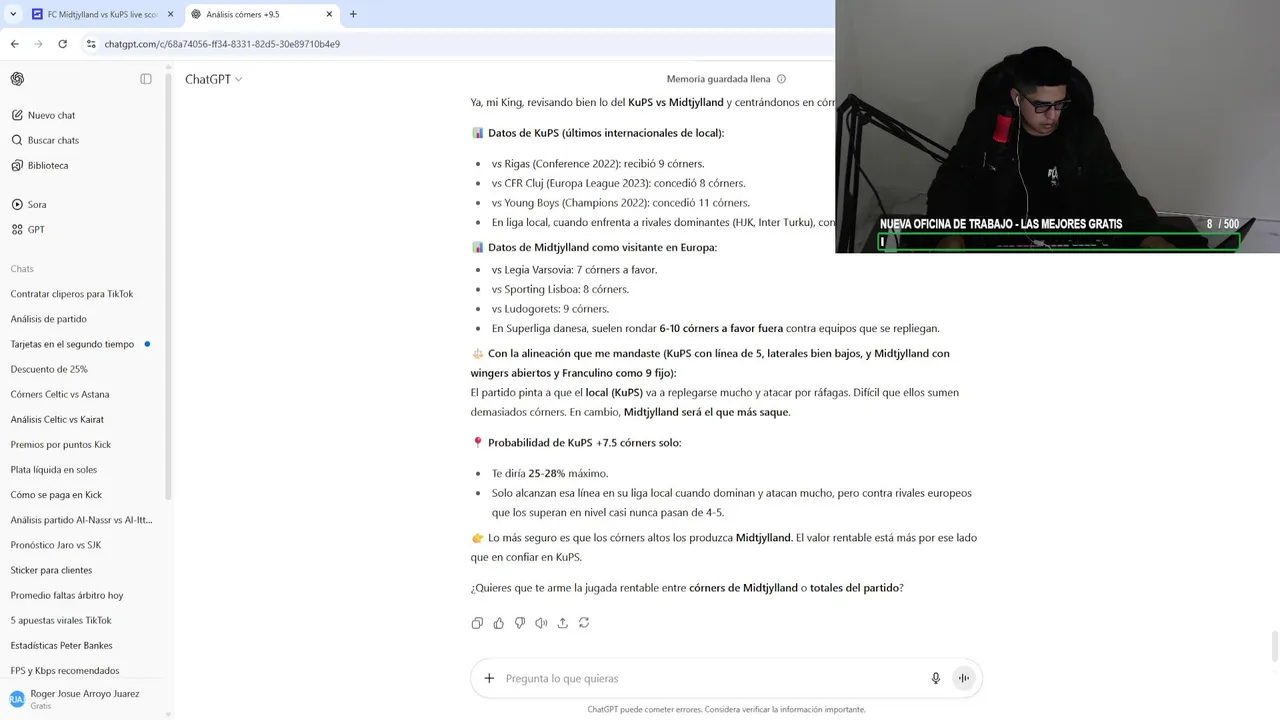Click the main page vertical scrollbar
This screenshot has height=720, width=1280.
tap(1274, 646)
